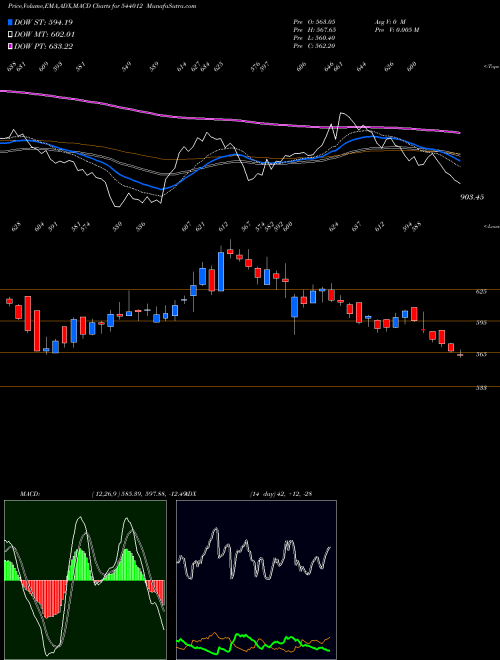Click the magenta DOW PT legend swatch

tap(10, 46)
